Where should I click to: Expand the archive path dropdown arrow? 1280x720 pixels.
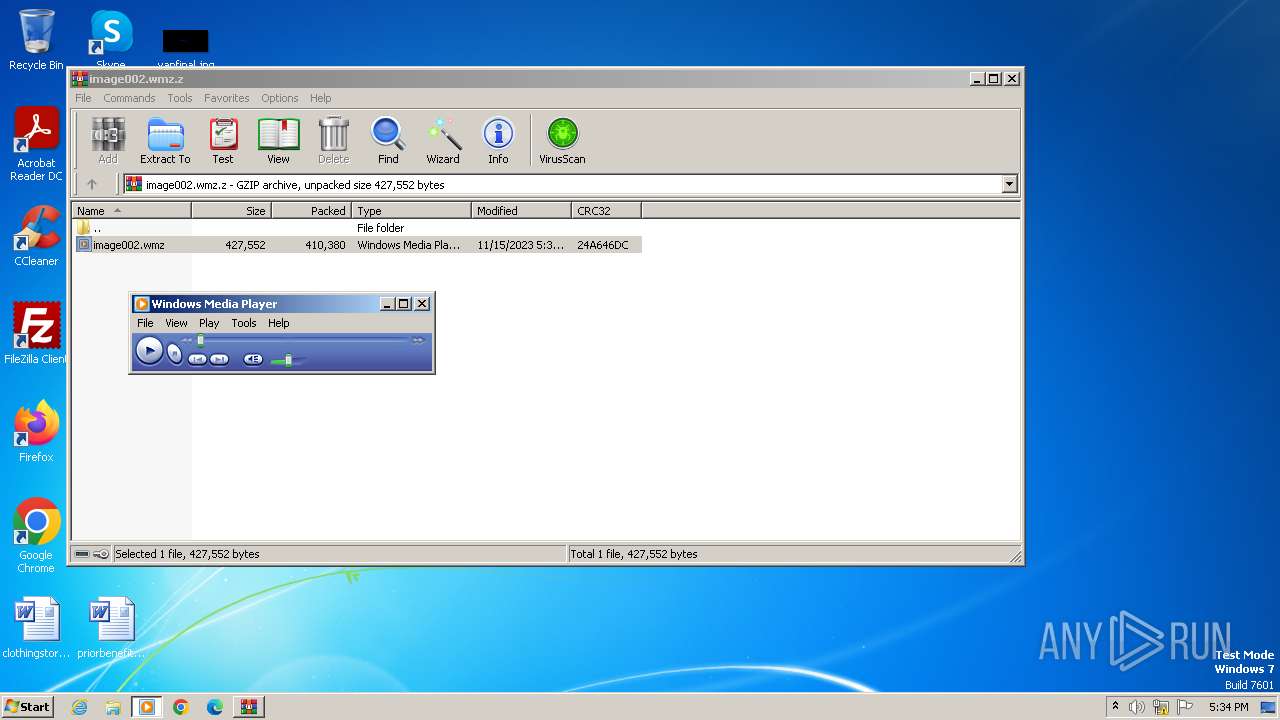pos(1009,184)
